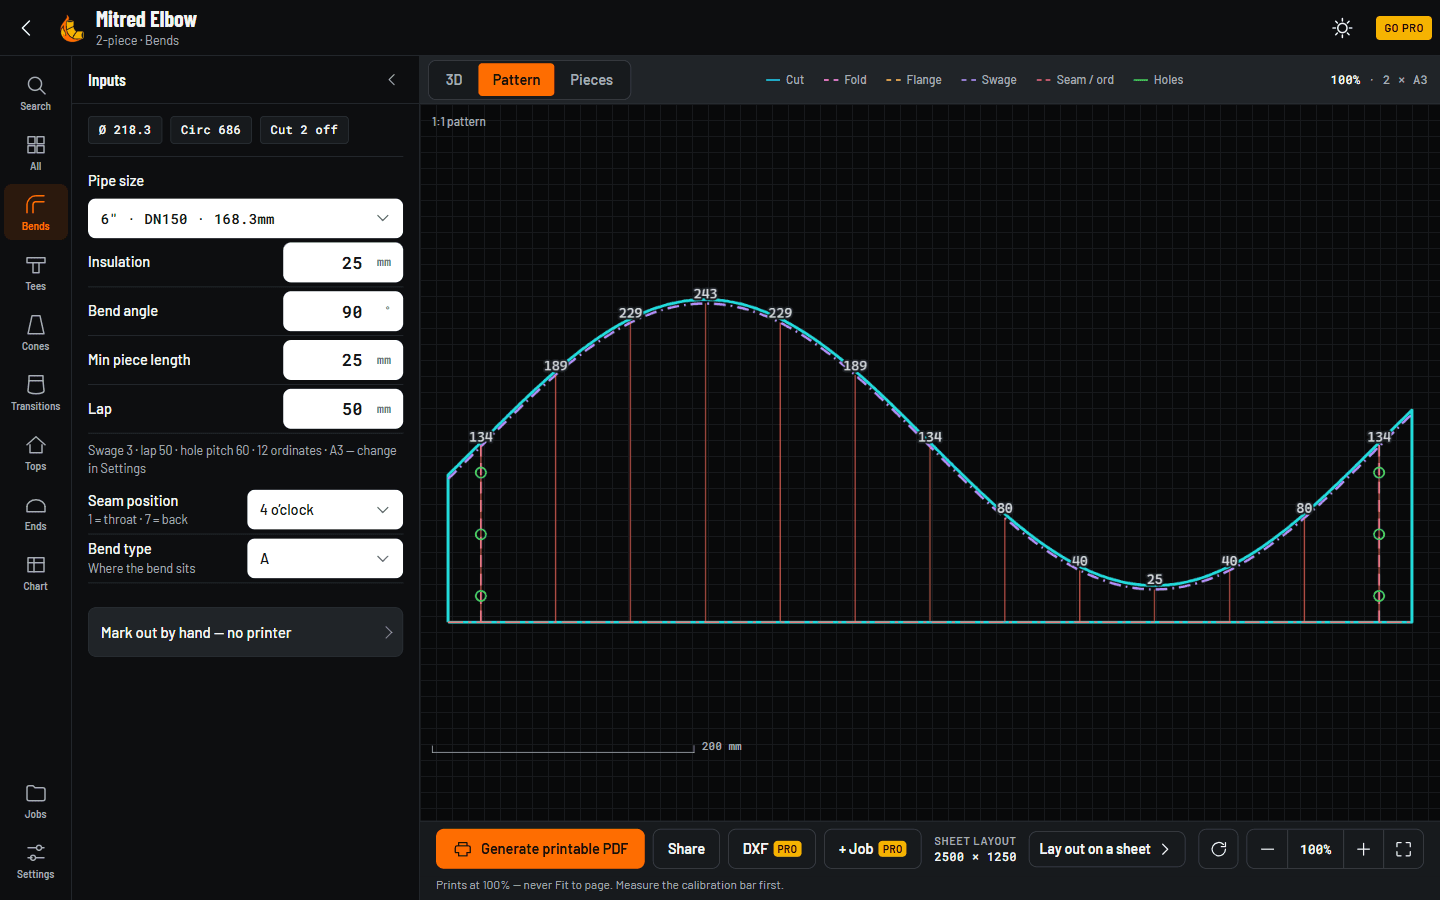Switch to the 3D tab
This screenshot has width=1440, height=900.
[454, 80]
